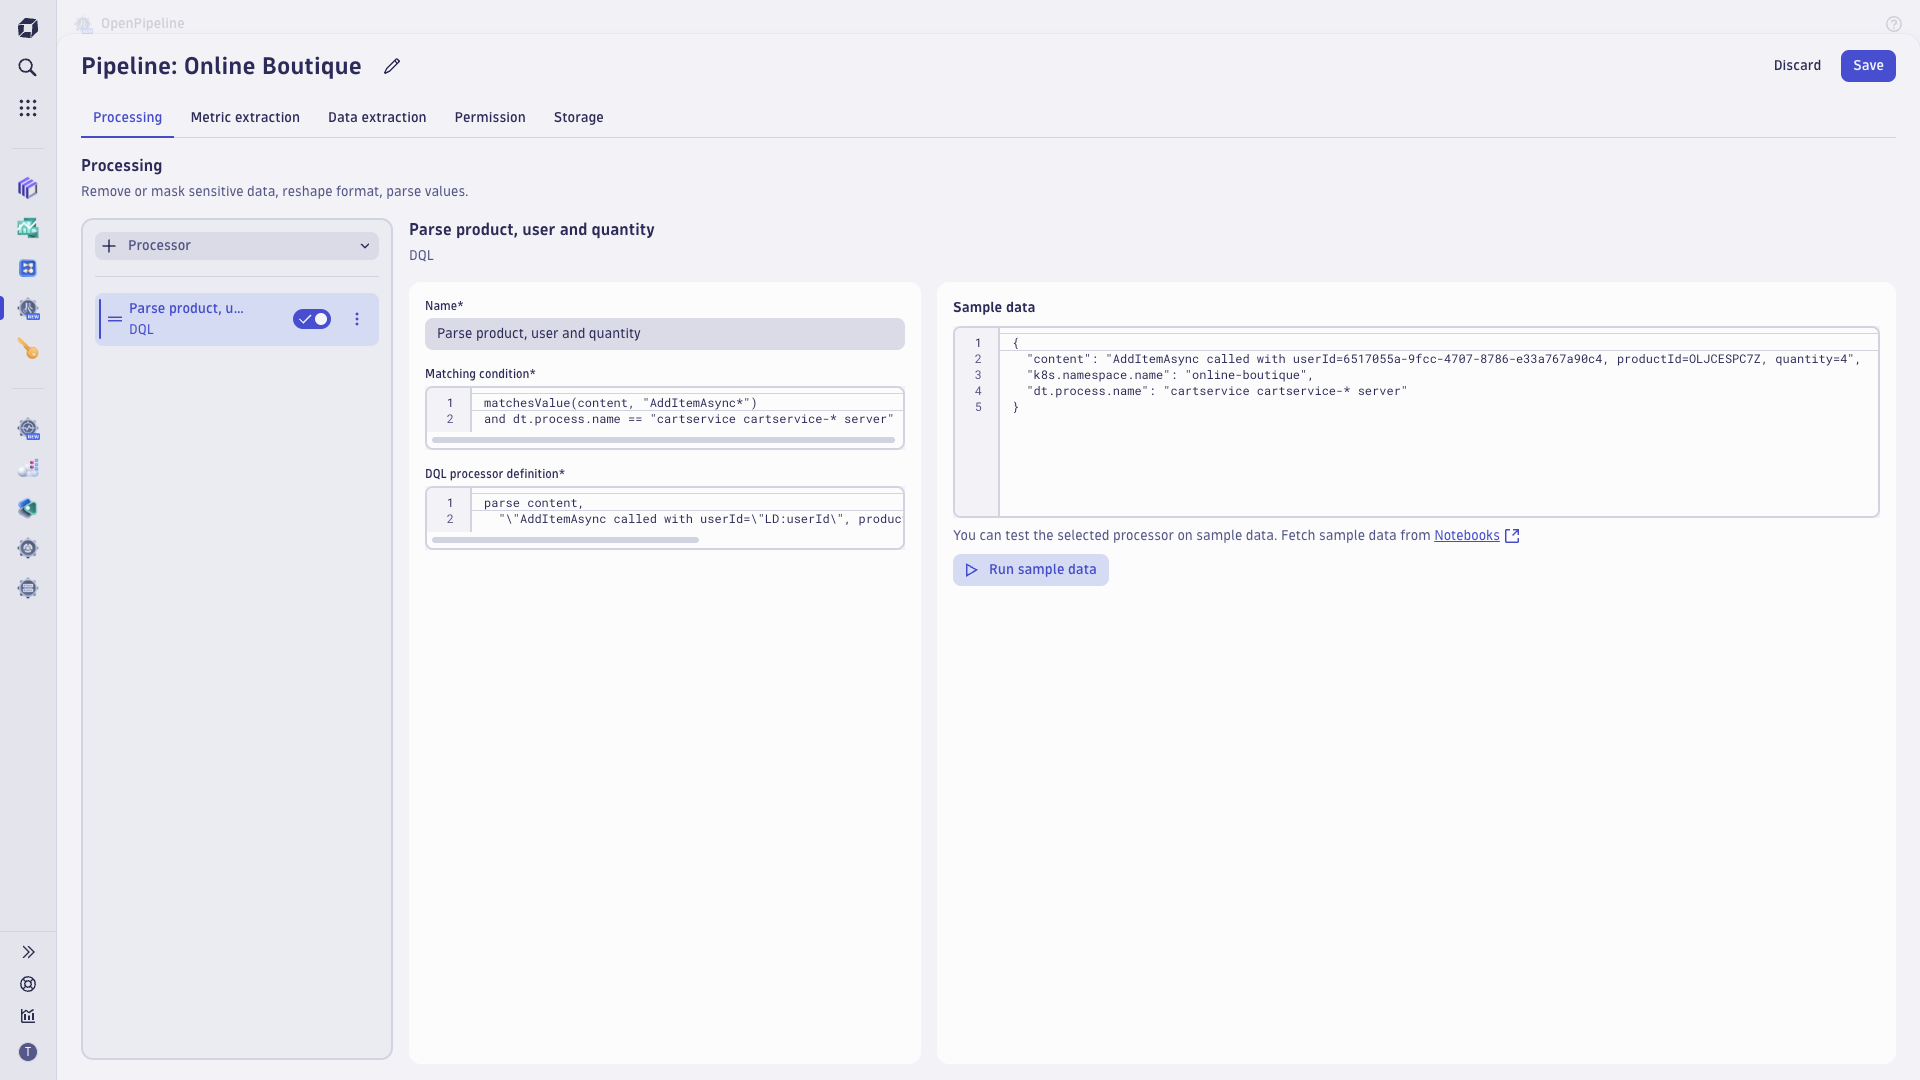The height and width of the screenshot is (1080, 1920).
Task: Enable or disable the blue processor toggle
Action: coord(311,318)
